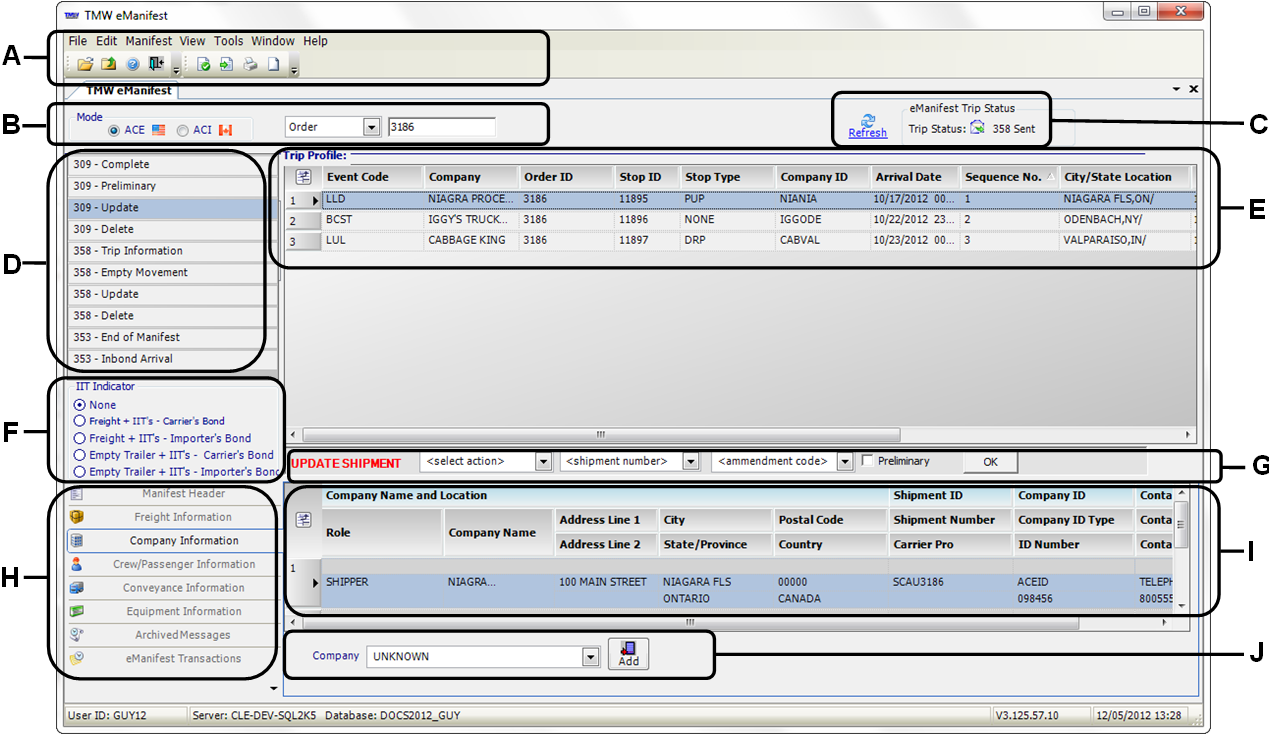Click the document with green checkmark icon
The image size is (1269, 735).
[204, 65]
